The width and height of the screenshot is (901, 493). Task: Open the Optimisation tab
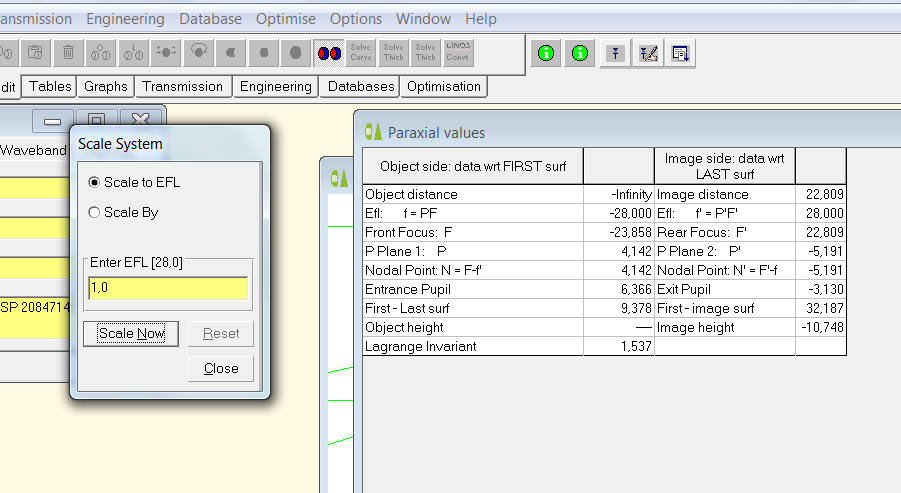tap(443, 87)
